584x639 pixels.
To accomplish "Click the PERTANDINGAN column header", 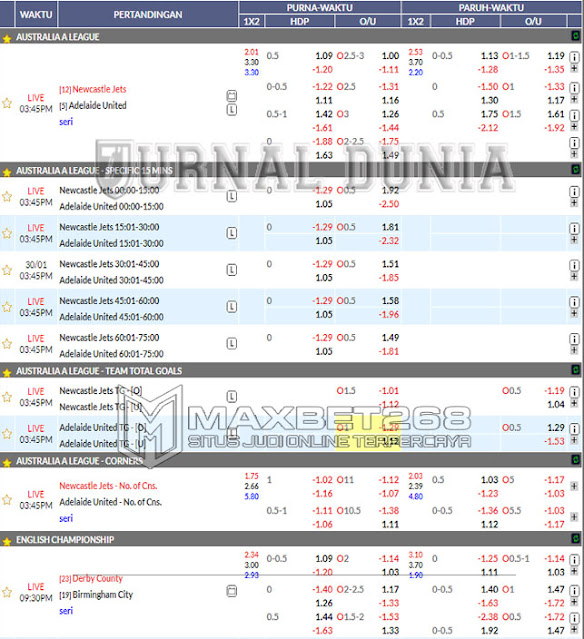I will [148, 14].
